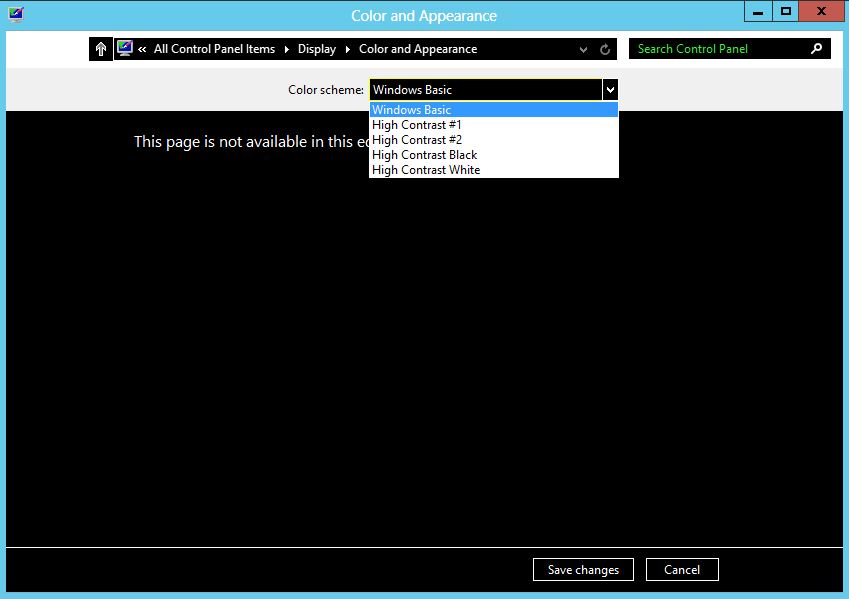The image size is (849, 599).
Task: Refresh the Color and Appearance page
Action: pyautogui.click(x=605, y=49)
